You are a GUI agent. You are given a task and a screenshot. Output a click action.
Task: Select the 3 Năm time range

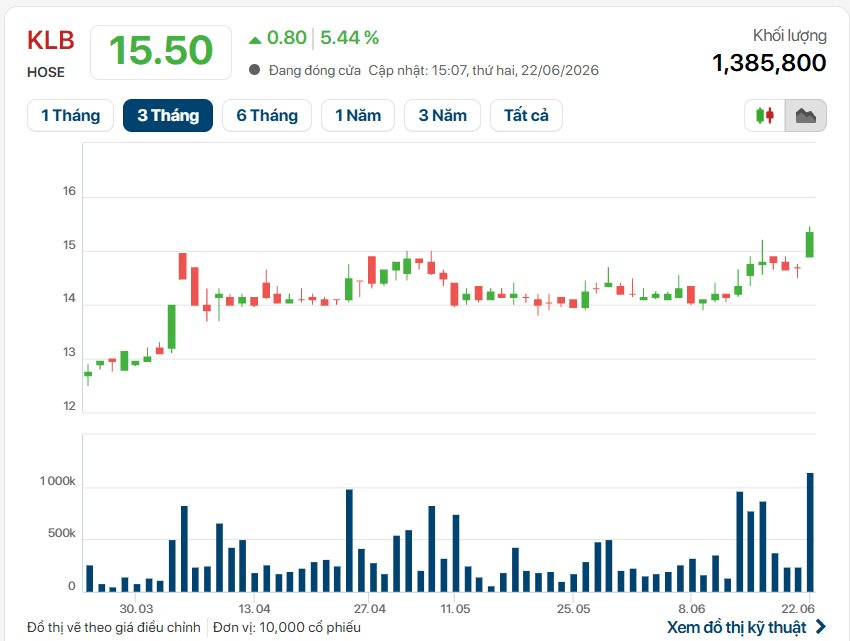point(442,116)
